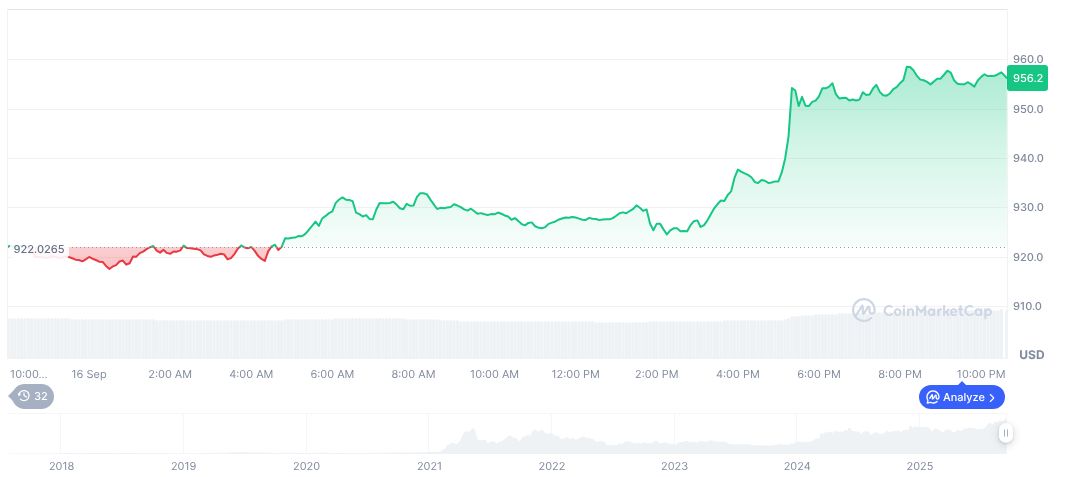Click 2021 on the overview timeline
This screenshot has height=477, width=1072.
point(429,466)
